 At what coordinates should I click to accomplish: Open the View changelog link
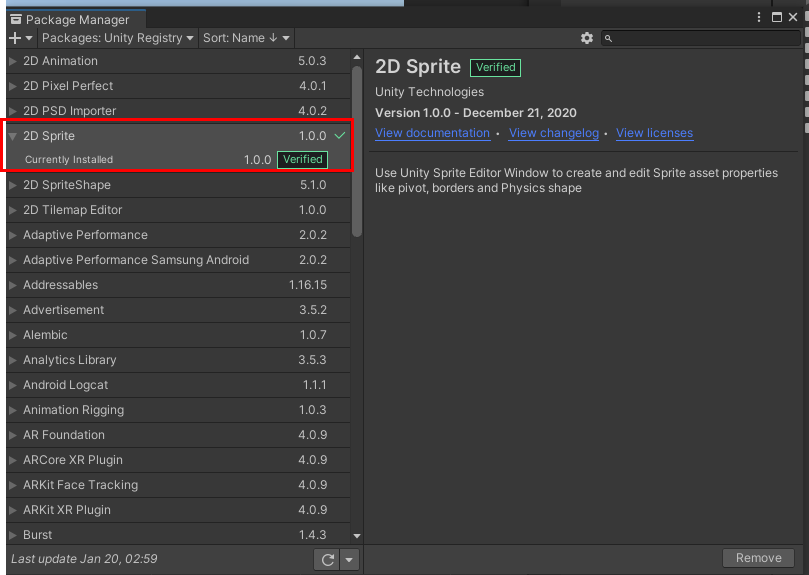[x=554, y=133]
